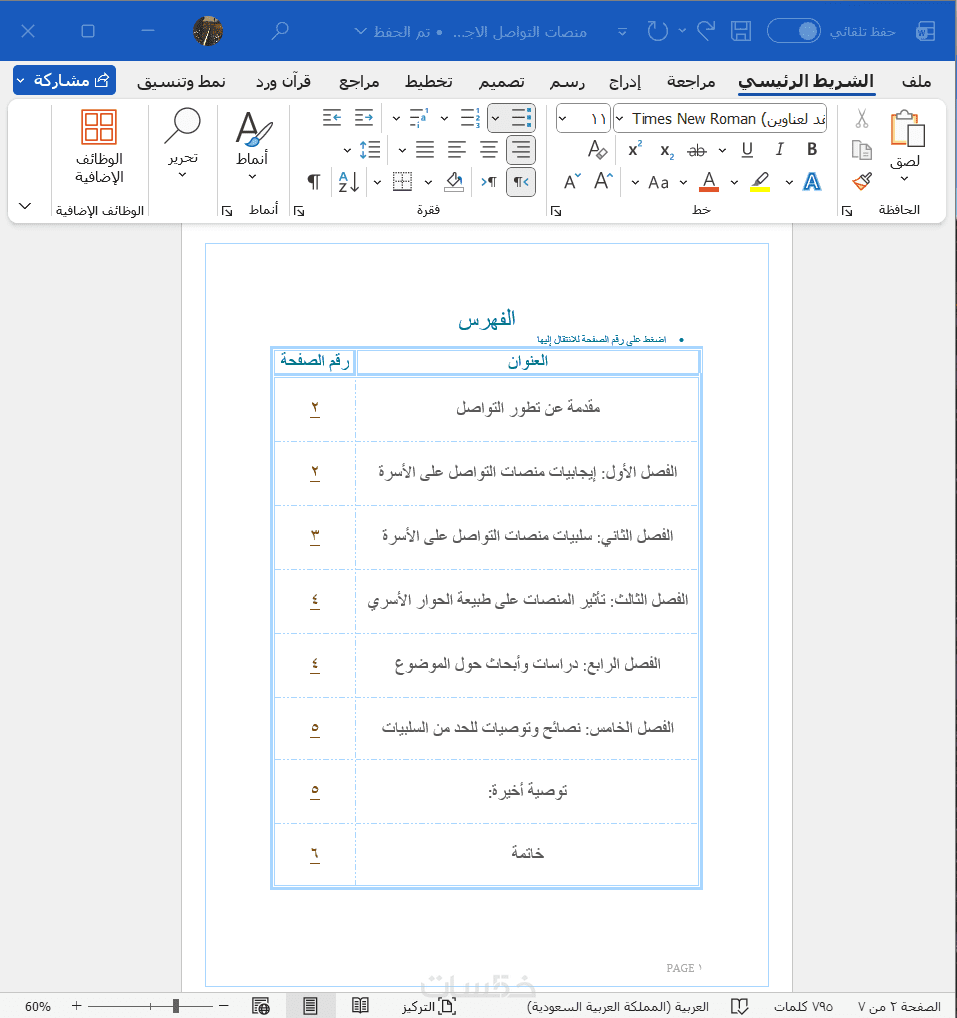This screenshot has width=957, height=1018.
Task: Click the word count in status bar
Action: (802, 1006)
